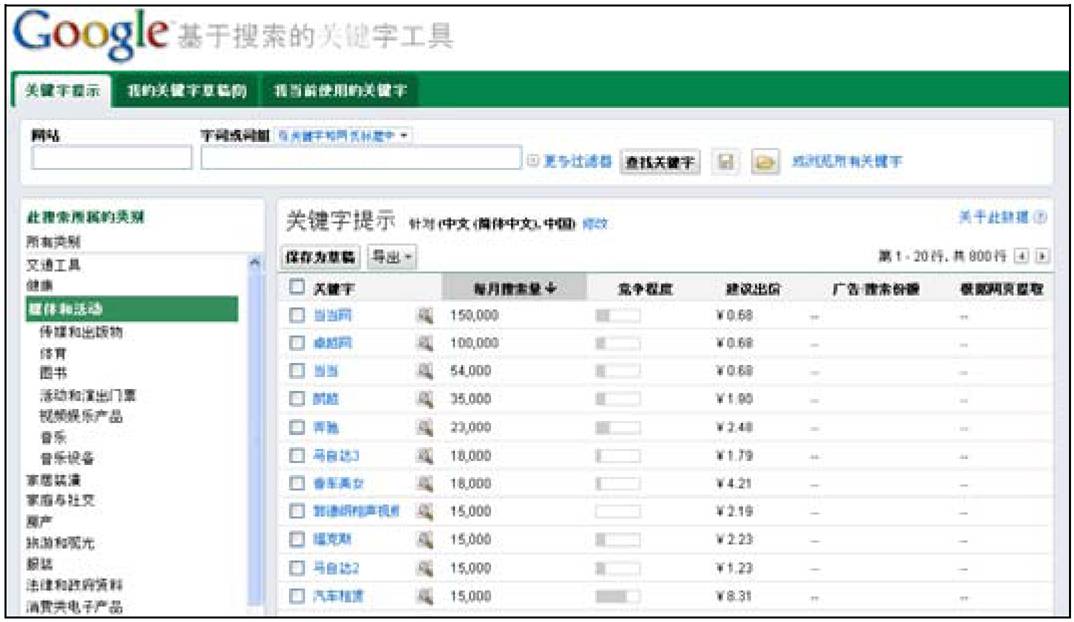Image resolution: width=1074 pixels, height=622 pixels.
Task: Switch to the 我的关键字草稿(0) tab
Action: (x=187, y=90)
